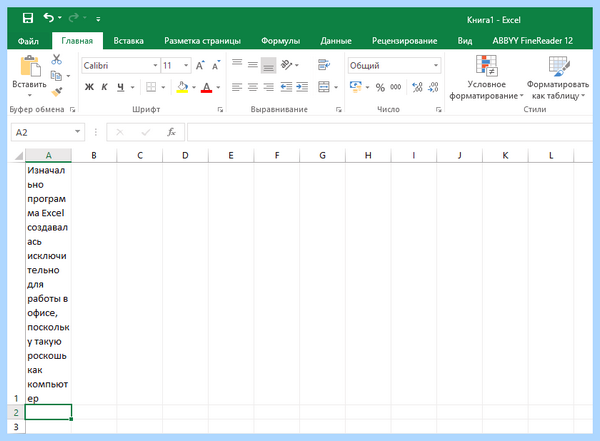Select the Данные tab
The height and width of the screenshot is (441, 600).
336,41
